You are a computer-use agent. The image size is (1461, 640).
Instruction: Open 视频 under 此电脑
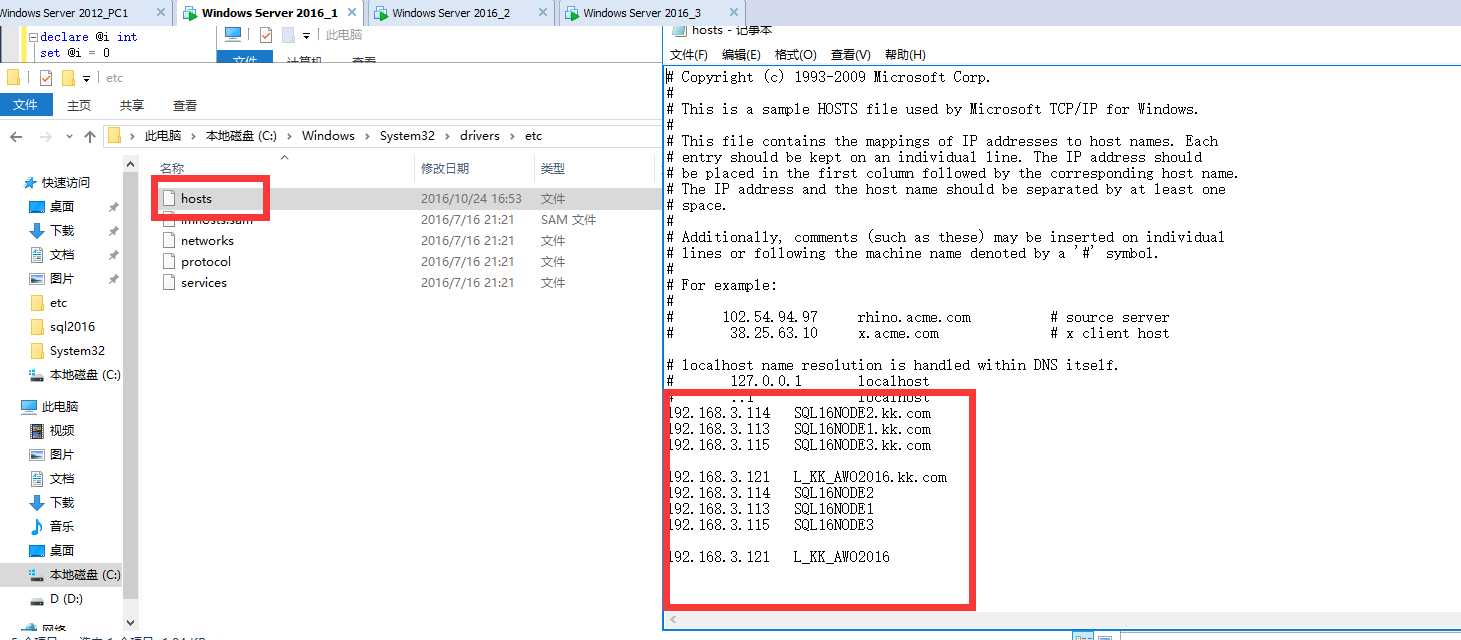62,431
